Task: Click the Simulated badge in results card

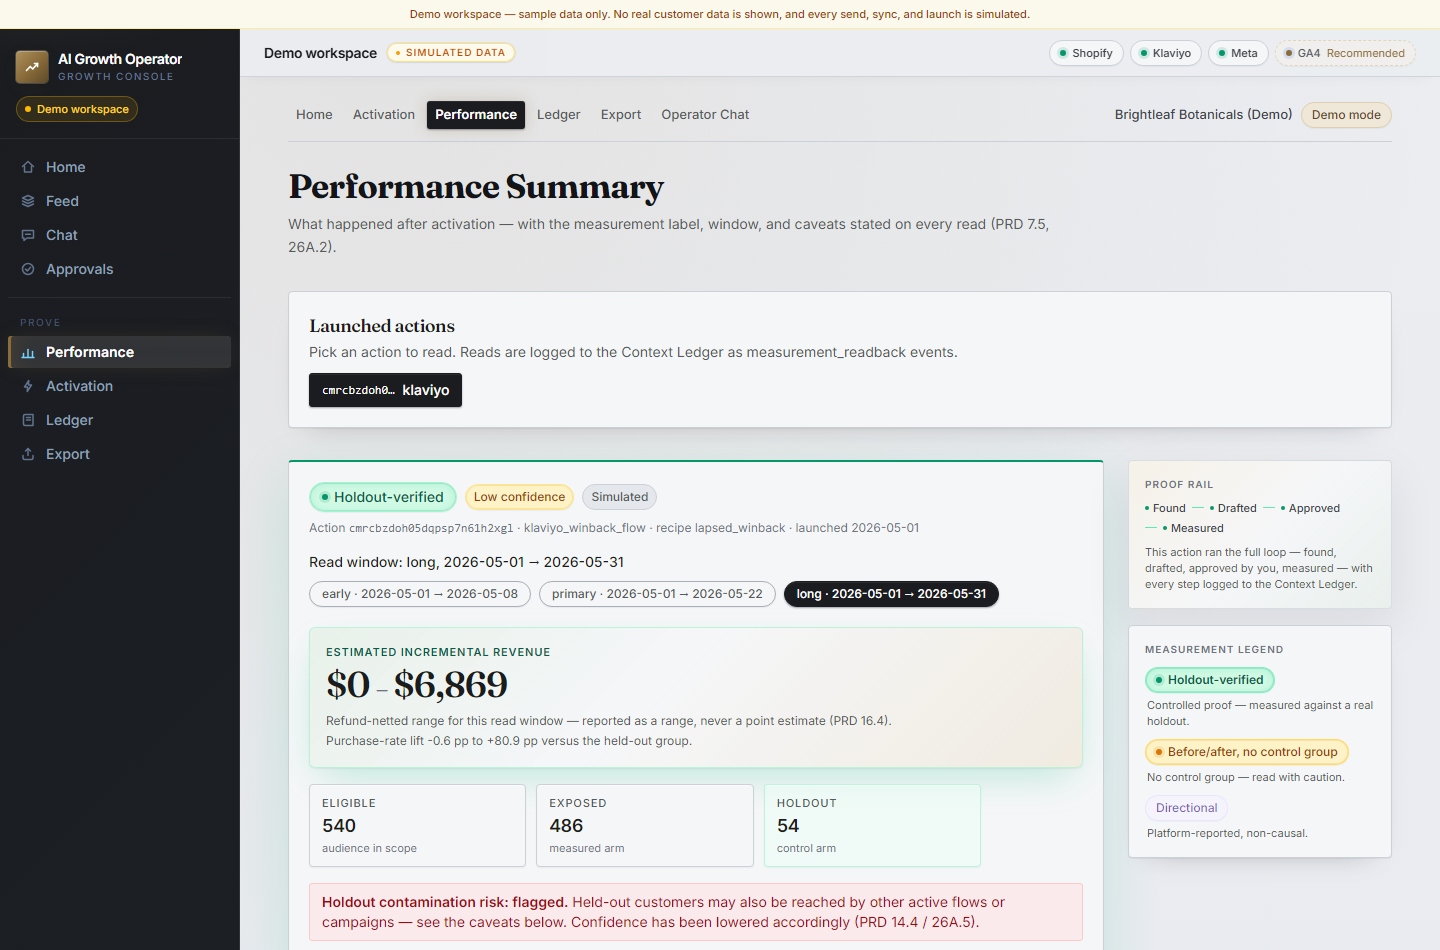Action: pos(620,497)
